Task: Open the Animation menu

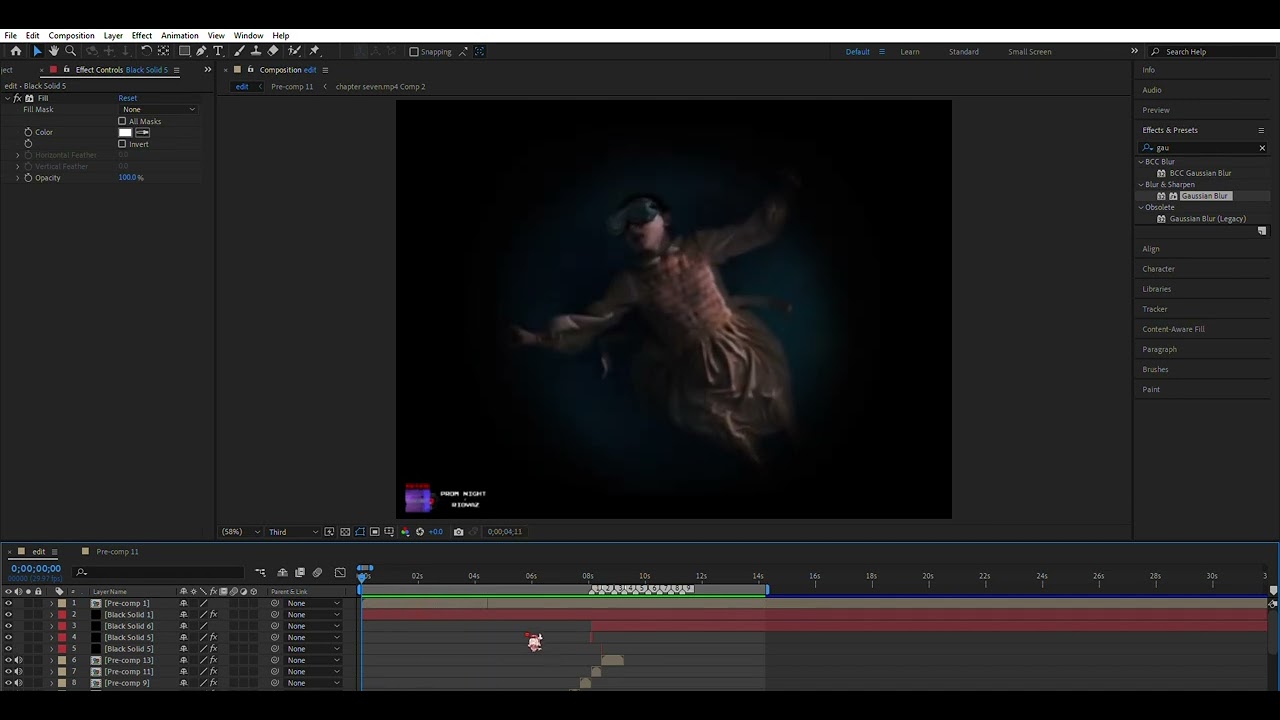Action: click(x=179, y=36)
